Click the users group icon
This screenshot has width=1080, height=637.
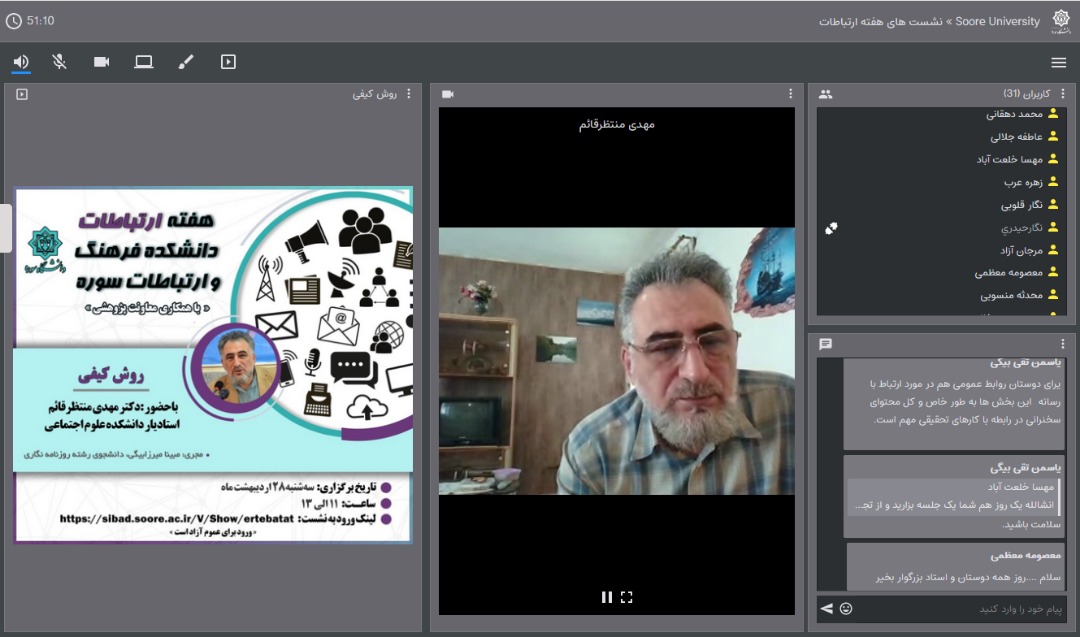click(x=825, y=94)
